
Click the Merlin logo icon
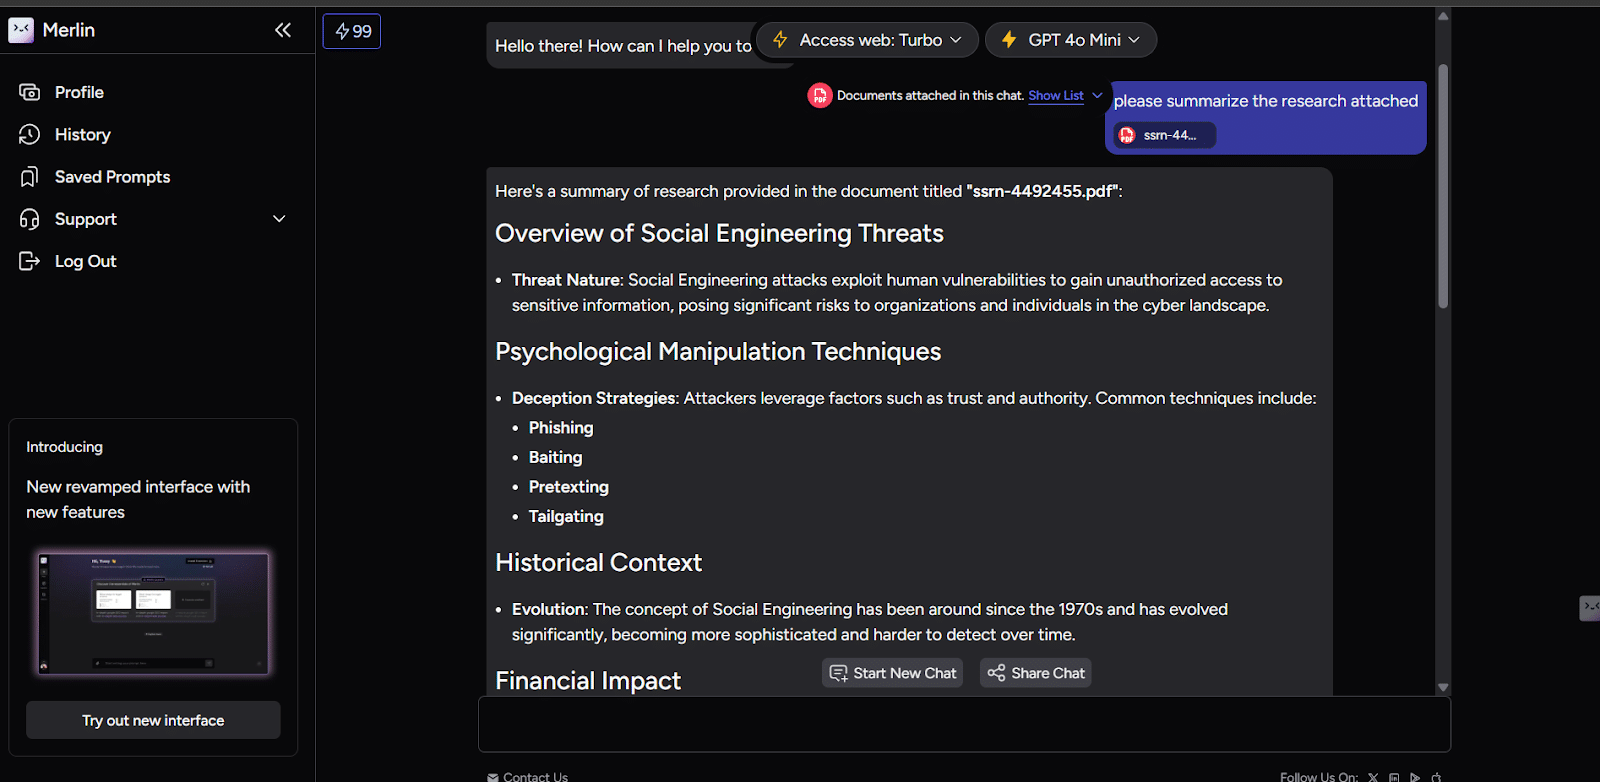click(21, 30)
